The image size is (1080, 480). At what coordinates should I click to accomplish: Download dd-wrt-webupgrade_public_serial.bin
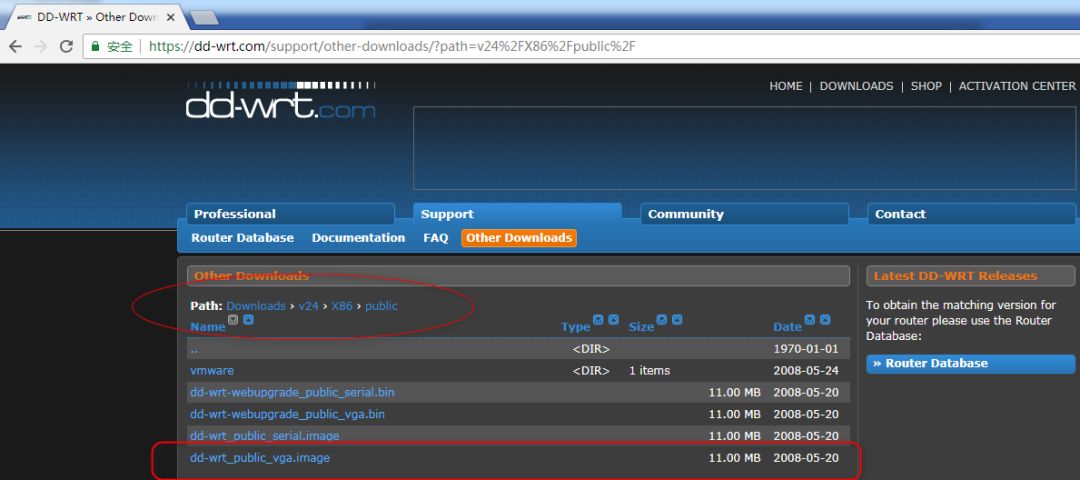(292, 393)
